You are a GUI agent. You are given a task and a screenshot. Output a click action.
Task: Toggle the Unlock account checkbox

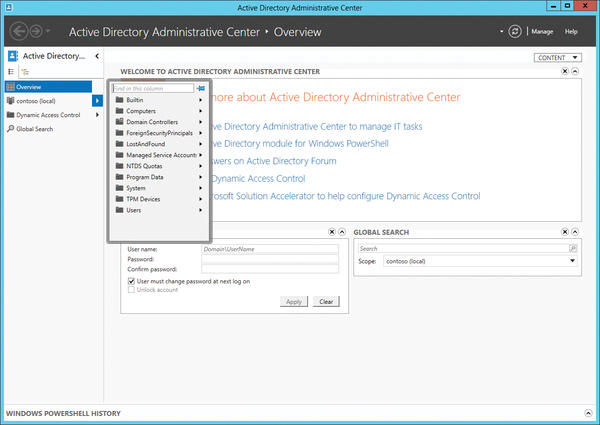point(131,290)
